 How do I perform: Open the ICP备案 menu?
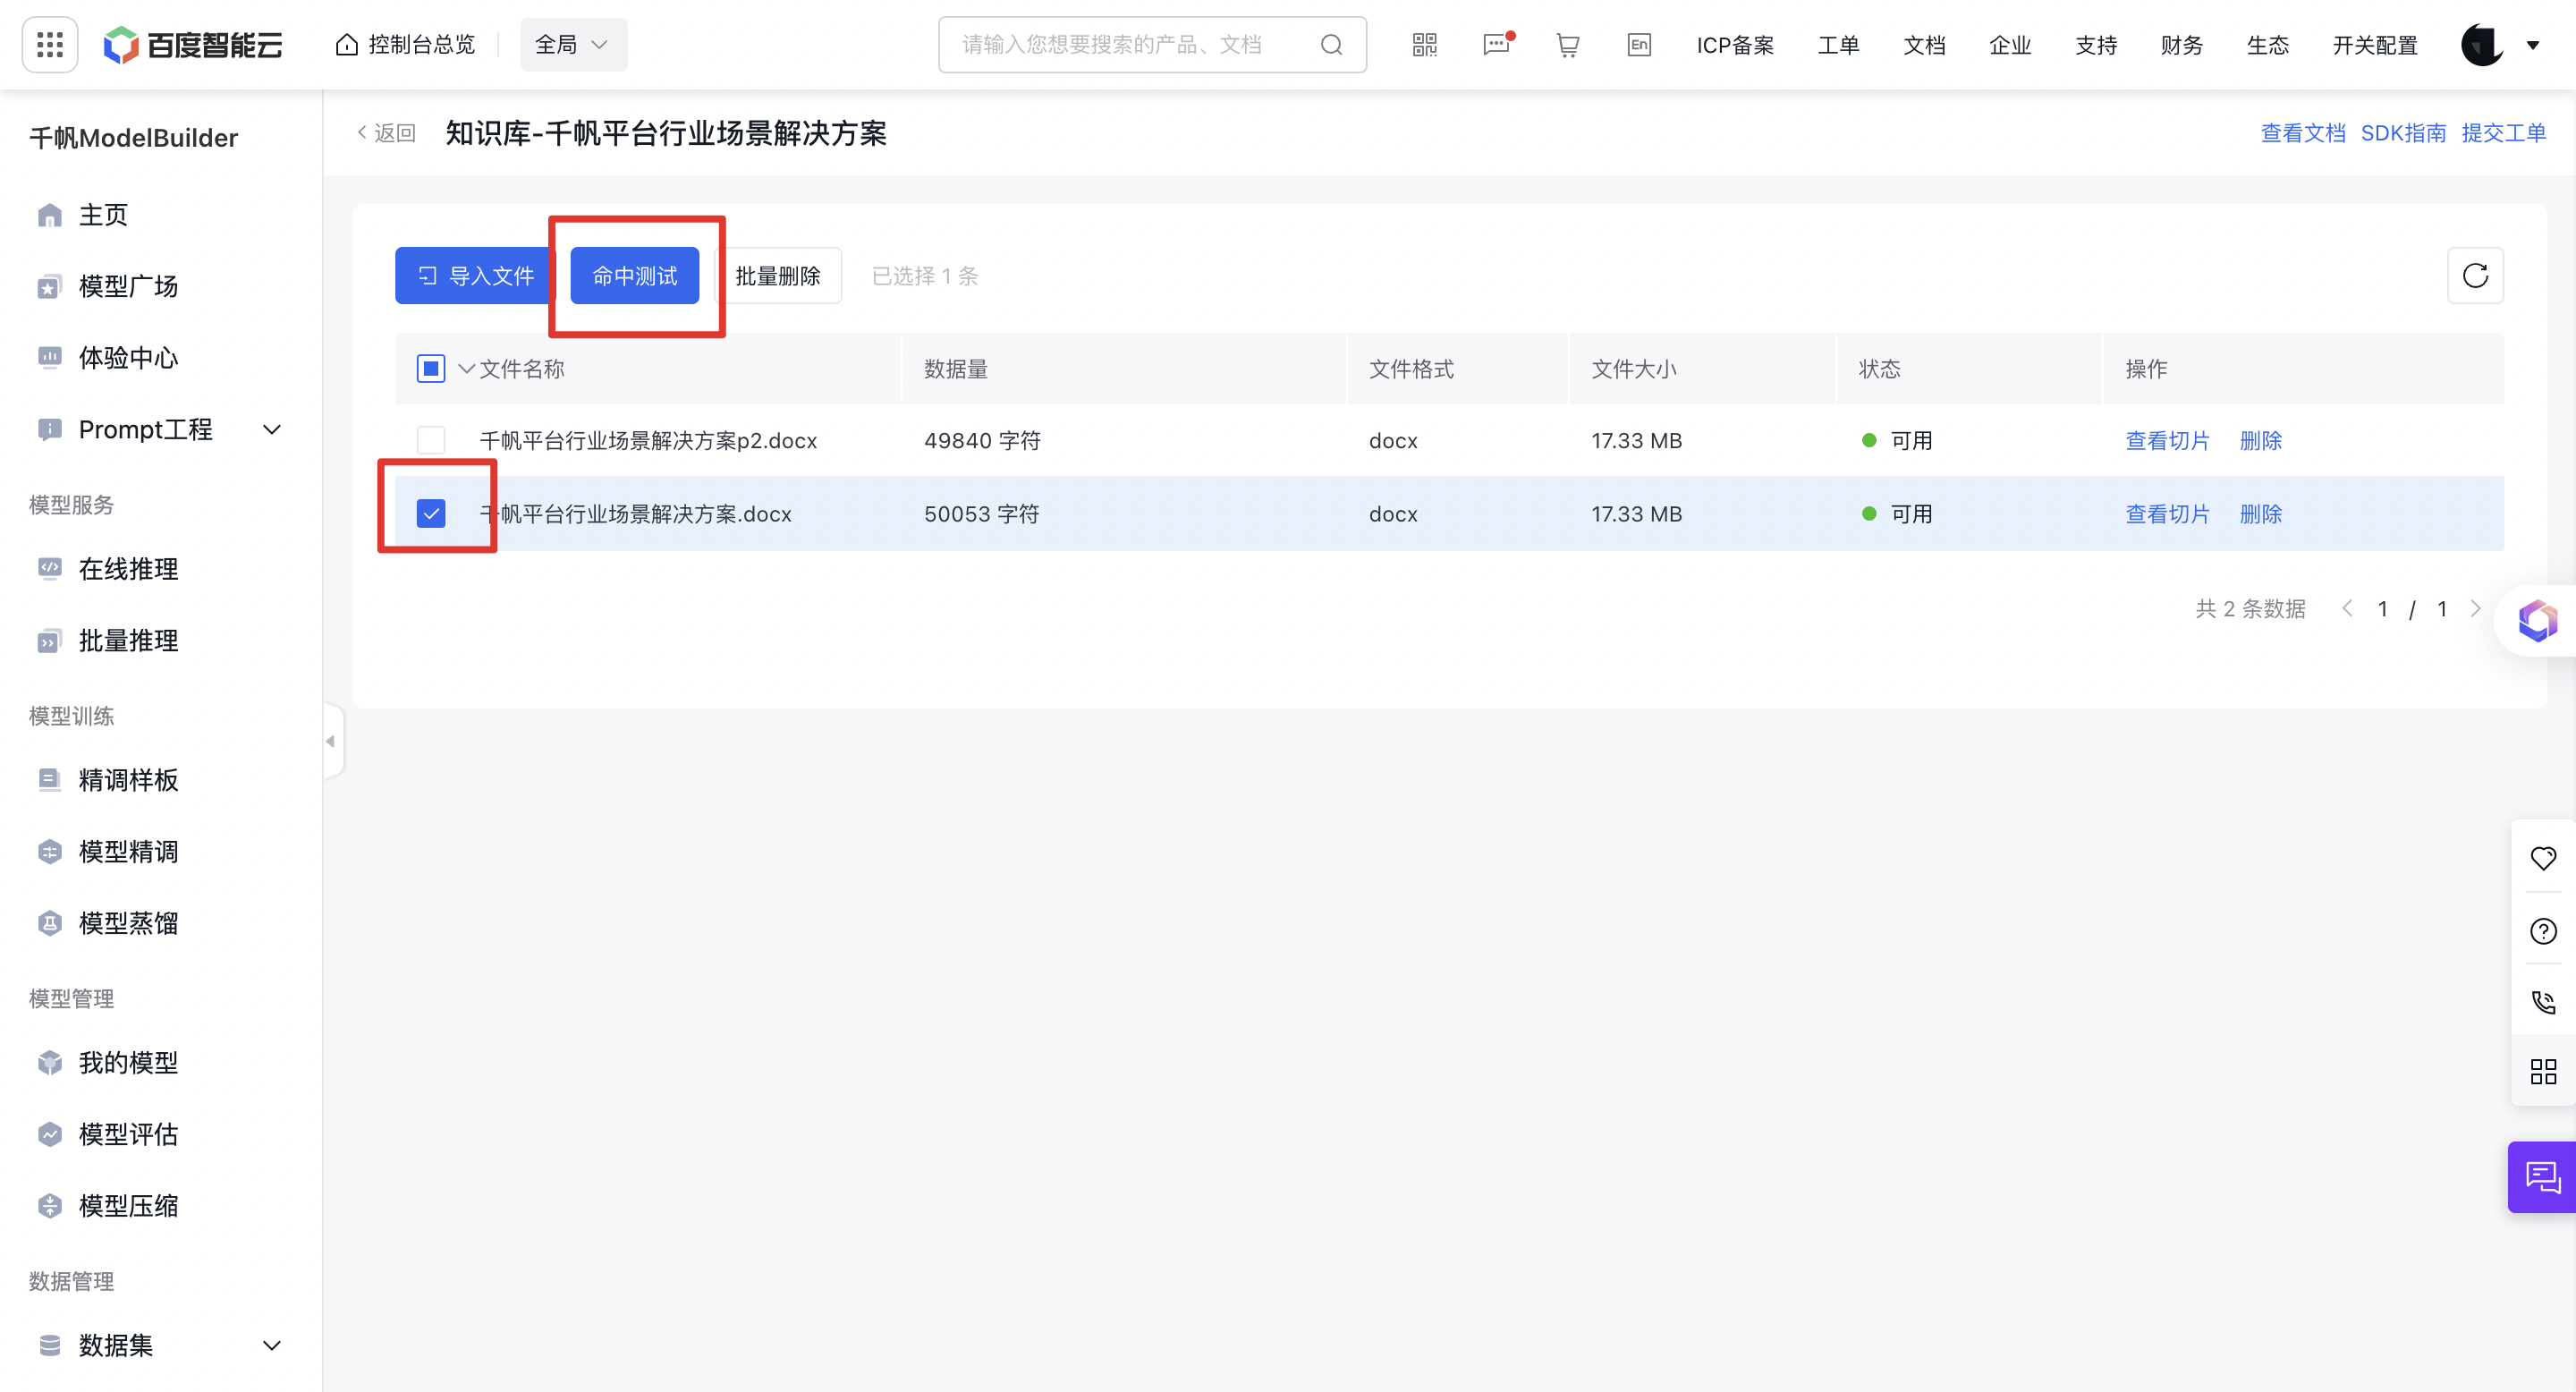pyautogui.click(x=1735, y=45)
